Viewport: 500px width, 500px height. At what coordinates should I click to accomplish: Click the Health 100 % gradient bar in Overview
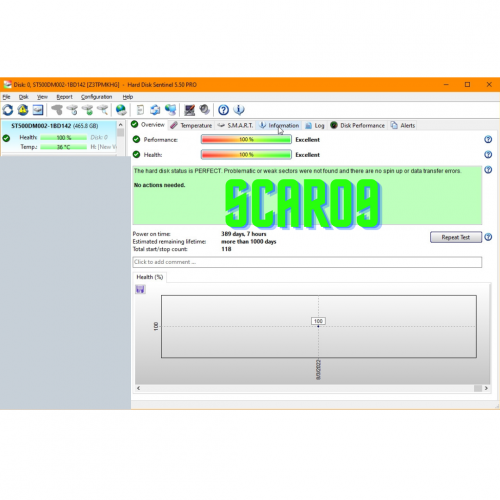click(246, 154)
